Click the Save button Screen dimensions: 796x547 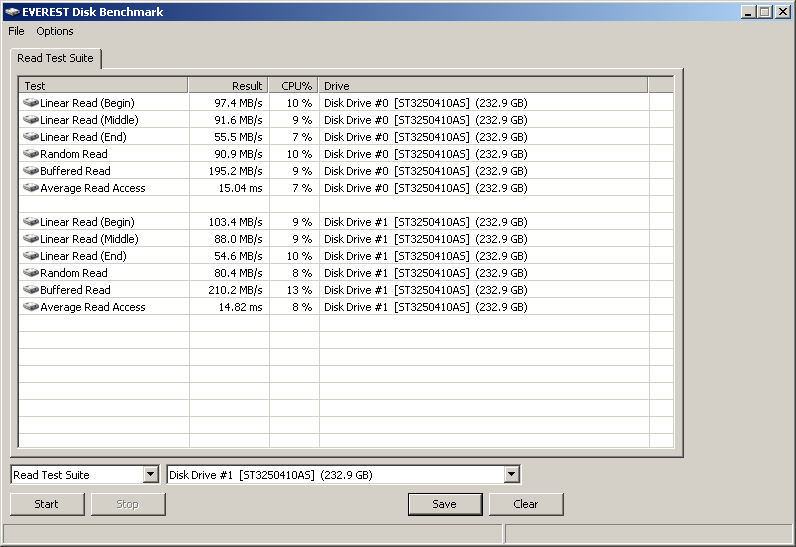(445, 504)
